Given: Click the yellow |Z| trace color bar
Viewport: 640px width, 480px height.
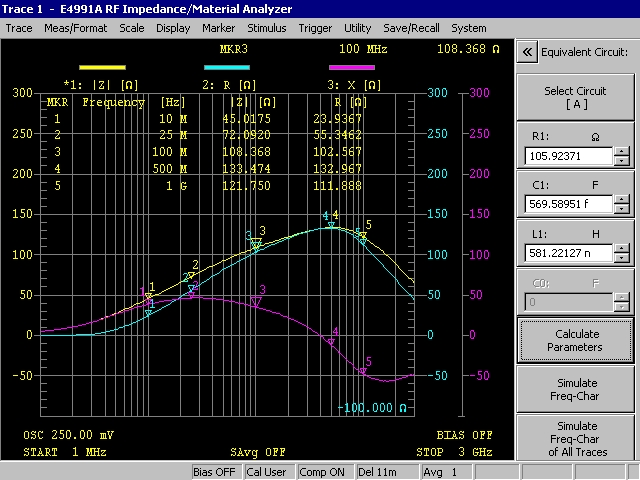Looking at the screenshot, I should coord(94,67).
